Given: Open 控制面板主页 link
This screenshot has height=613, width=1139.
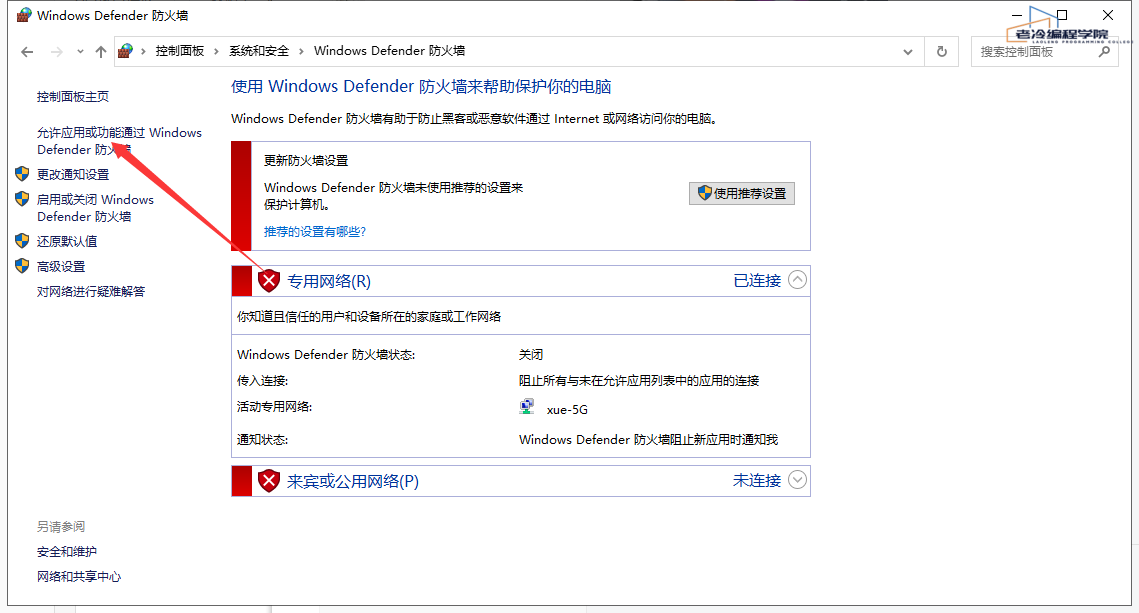Looking at the screenshot, I should click(73, 97).
